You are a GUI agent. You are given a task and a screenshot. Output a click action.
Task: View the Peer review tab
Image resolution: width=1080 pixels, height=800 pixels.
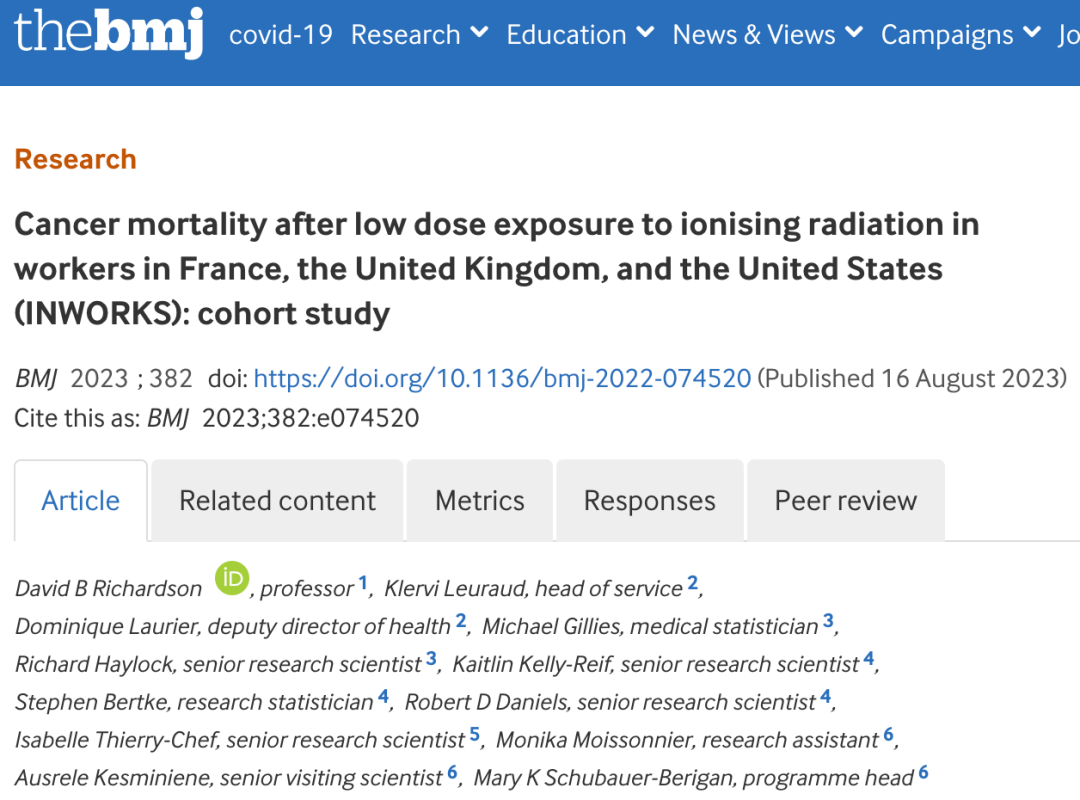(x=845, y=501)
